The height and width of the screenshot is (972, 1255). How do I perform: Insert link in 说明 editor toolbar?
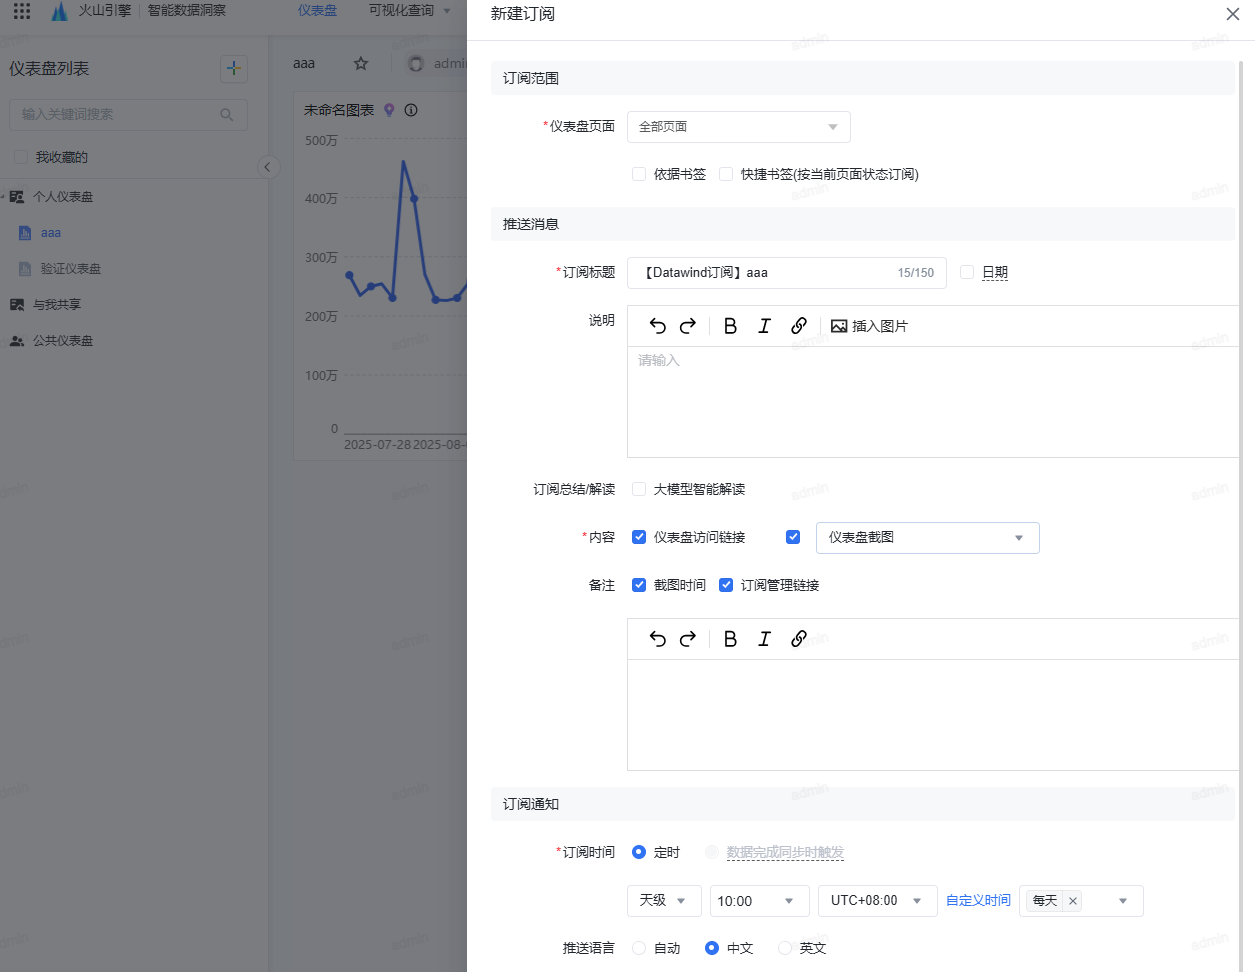[798, 326]
